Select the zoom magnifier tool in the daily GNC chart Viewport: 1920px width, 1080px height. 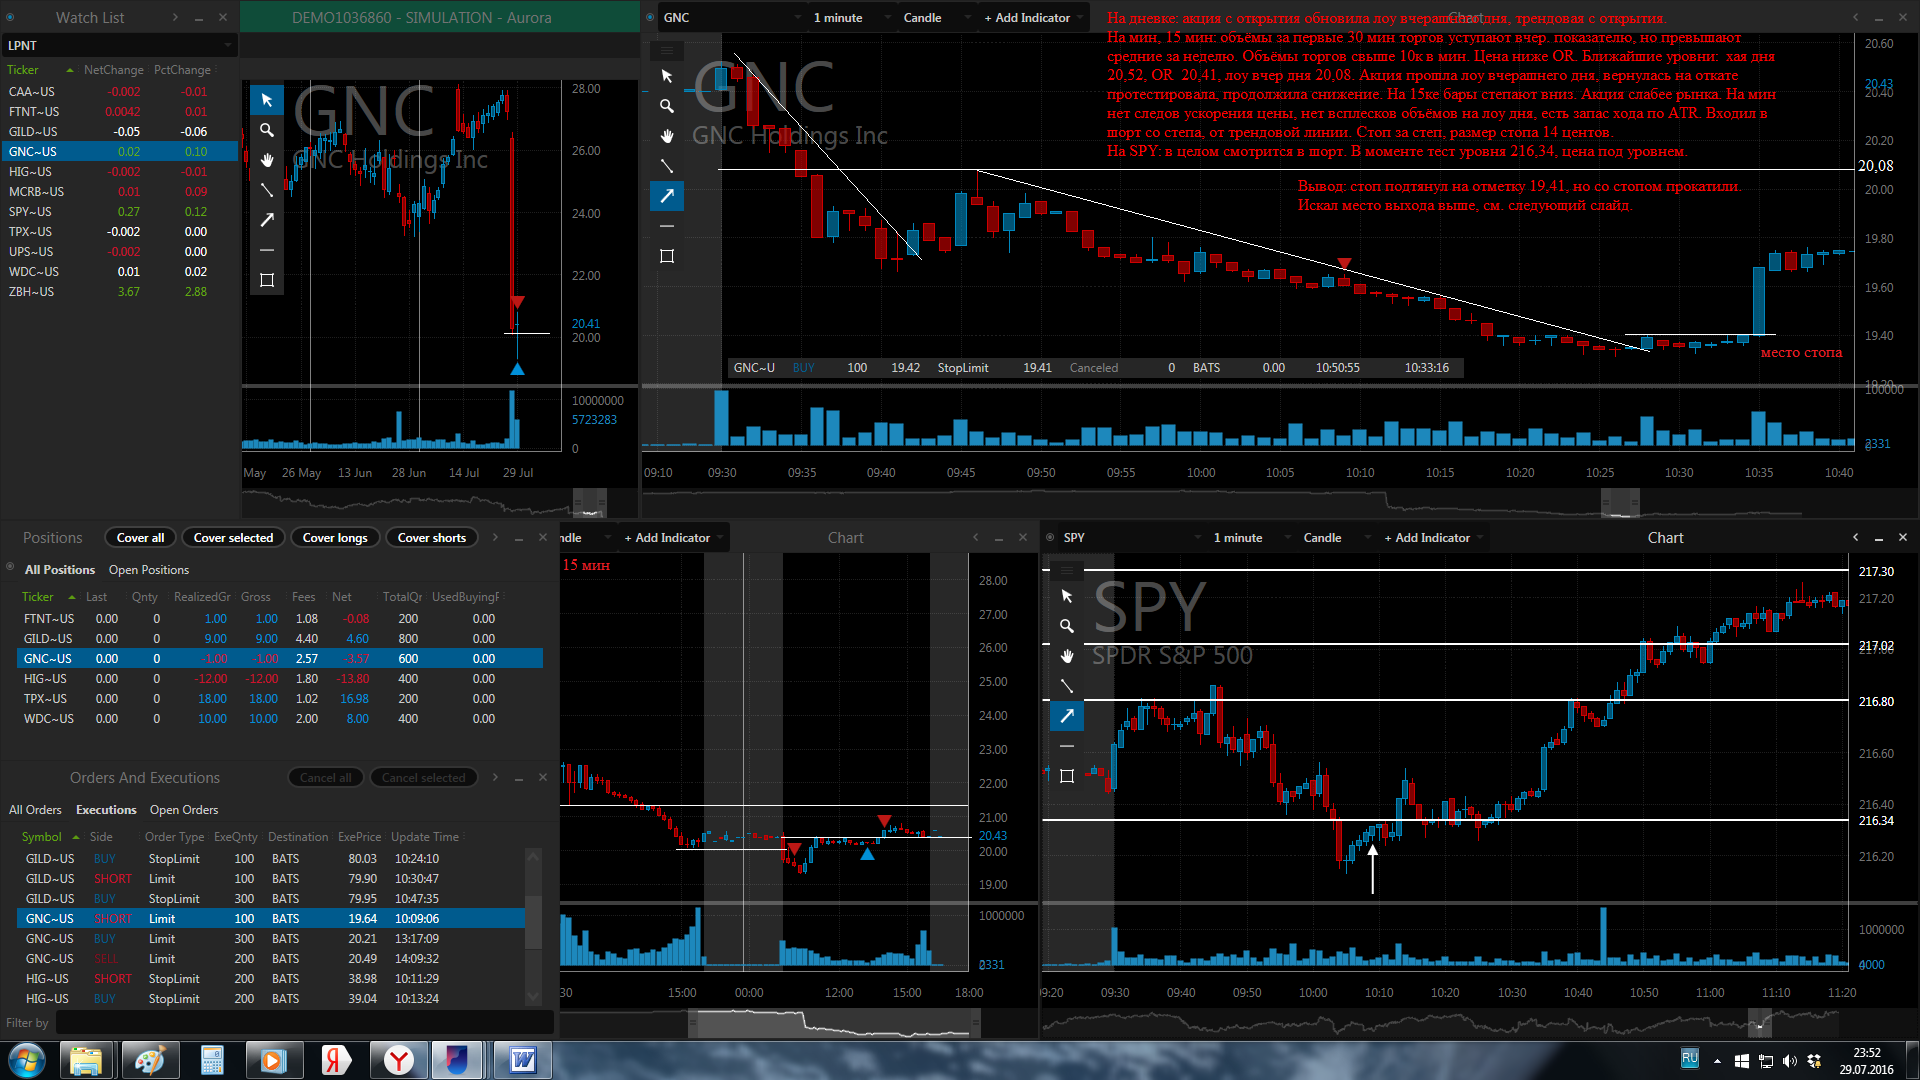click(x=266, y=130)
